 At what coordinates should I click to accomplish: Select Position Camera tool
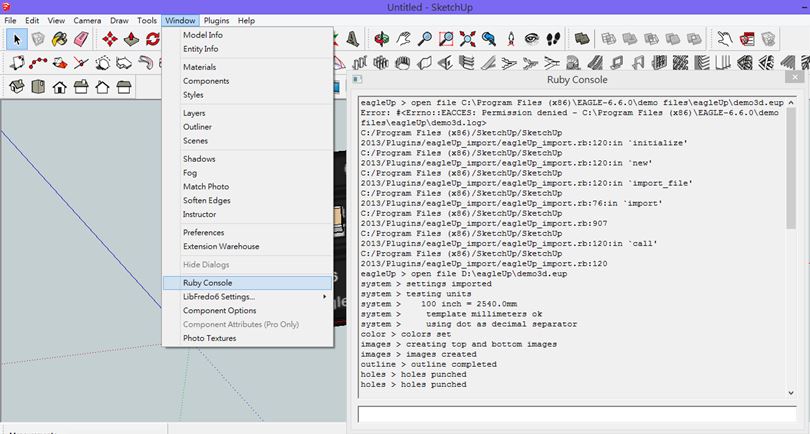click(x=511, y=39)
